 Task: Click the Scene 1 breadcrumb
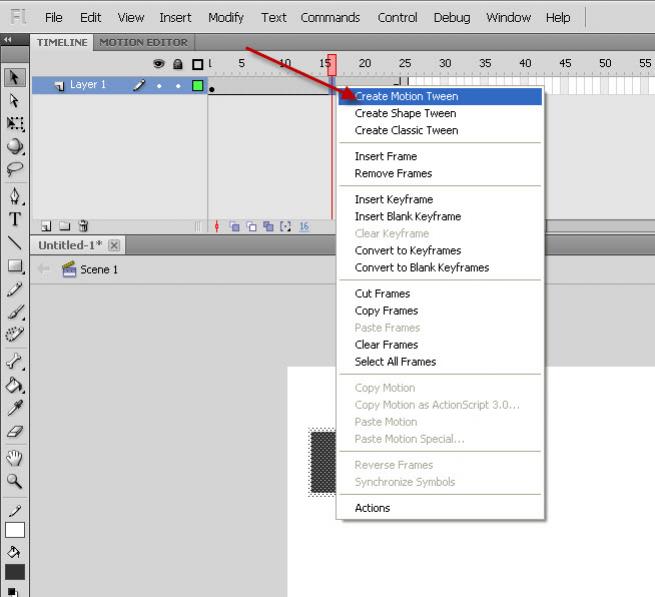(x=90, y=269)
